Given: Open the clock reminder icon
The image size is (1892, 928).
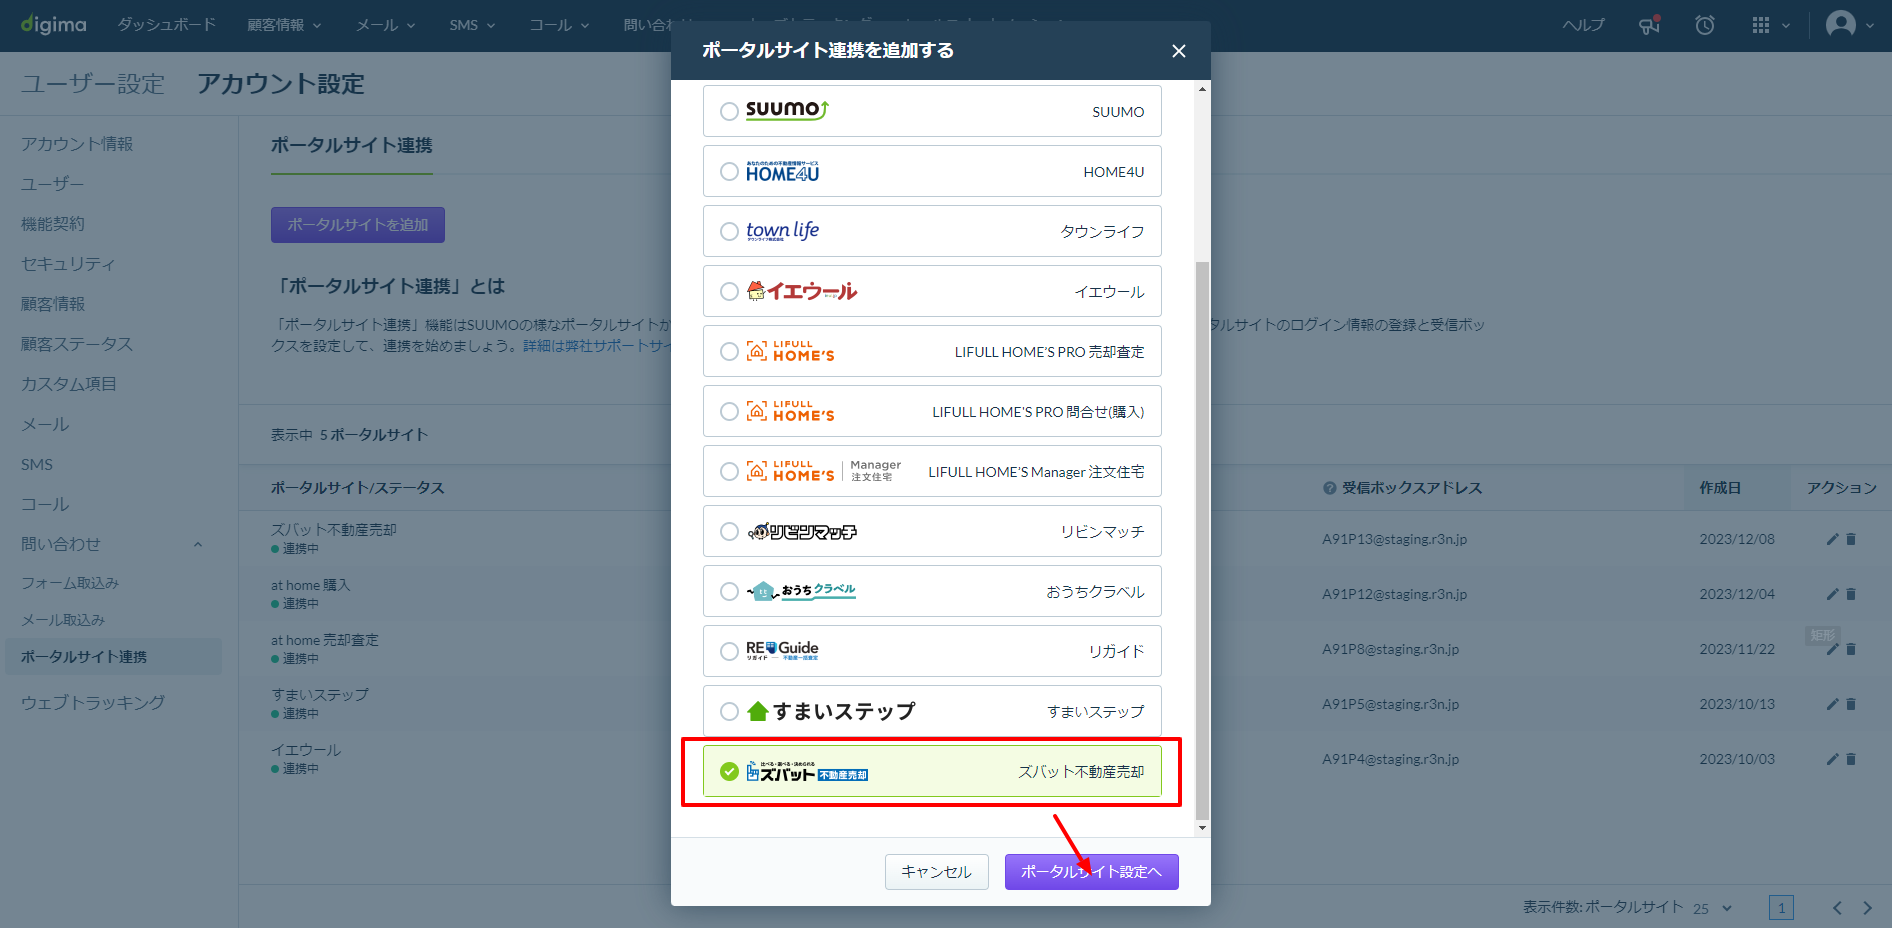Looking at the screenshot, I should [1705, 25].
